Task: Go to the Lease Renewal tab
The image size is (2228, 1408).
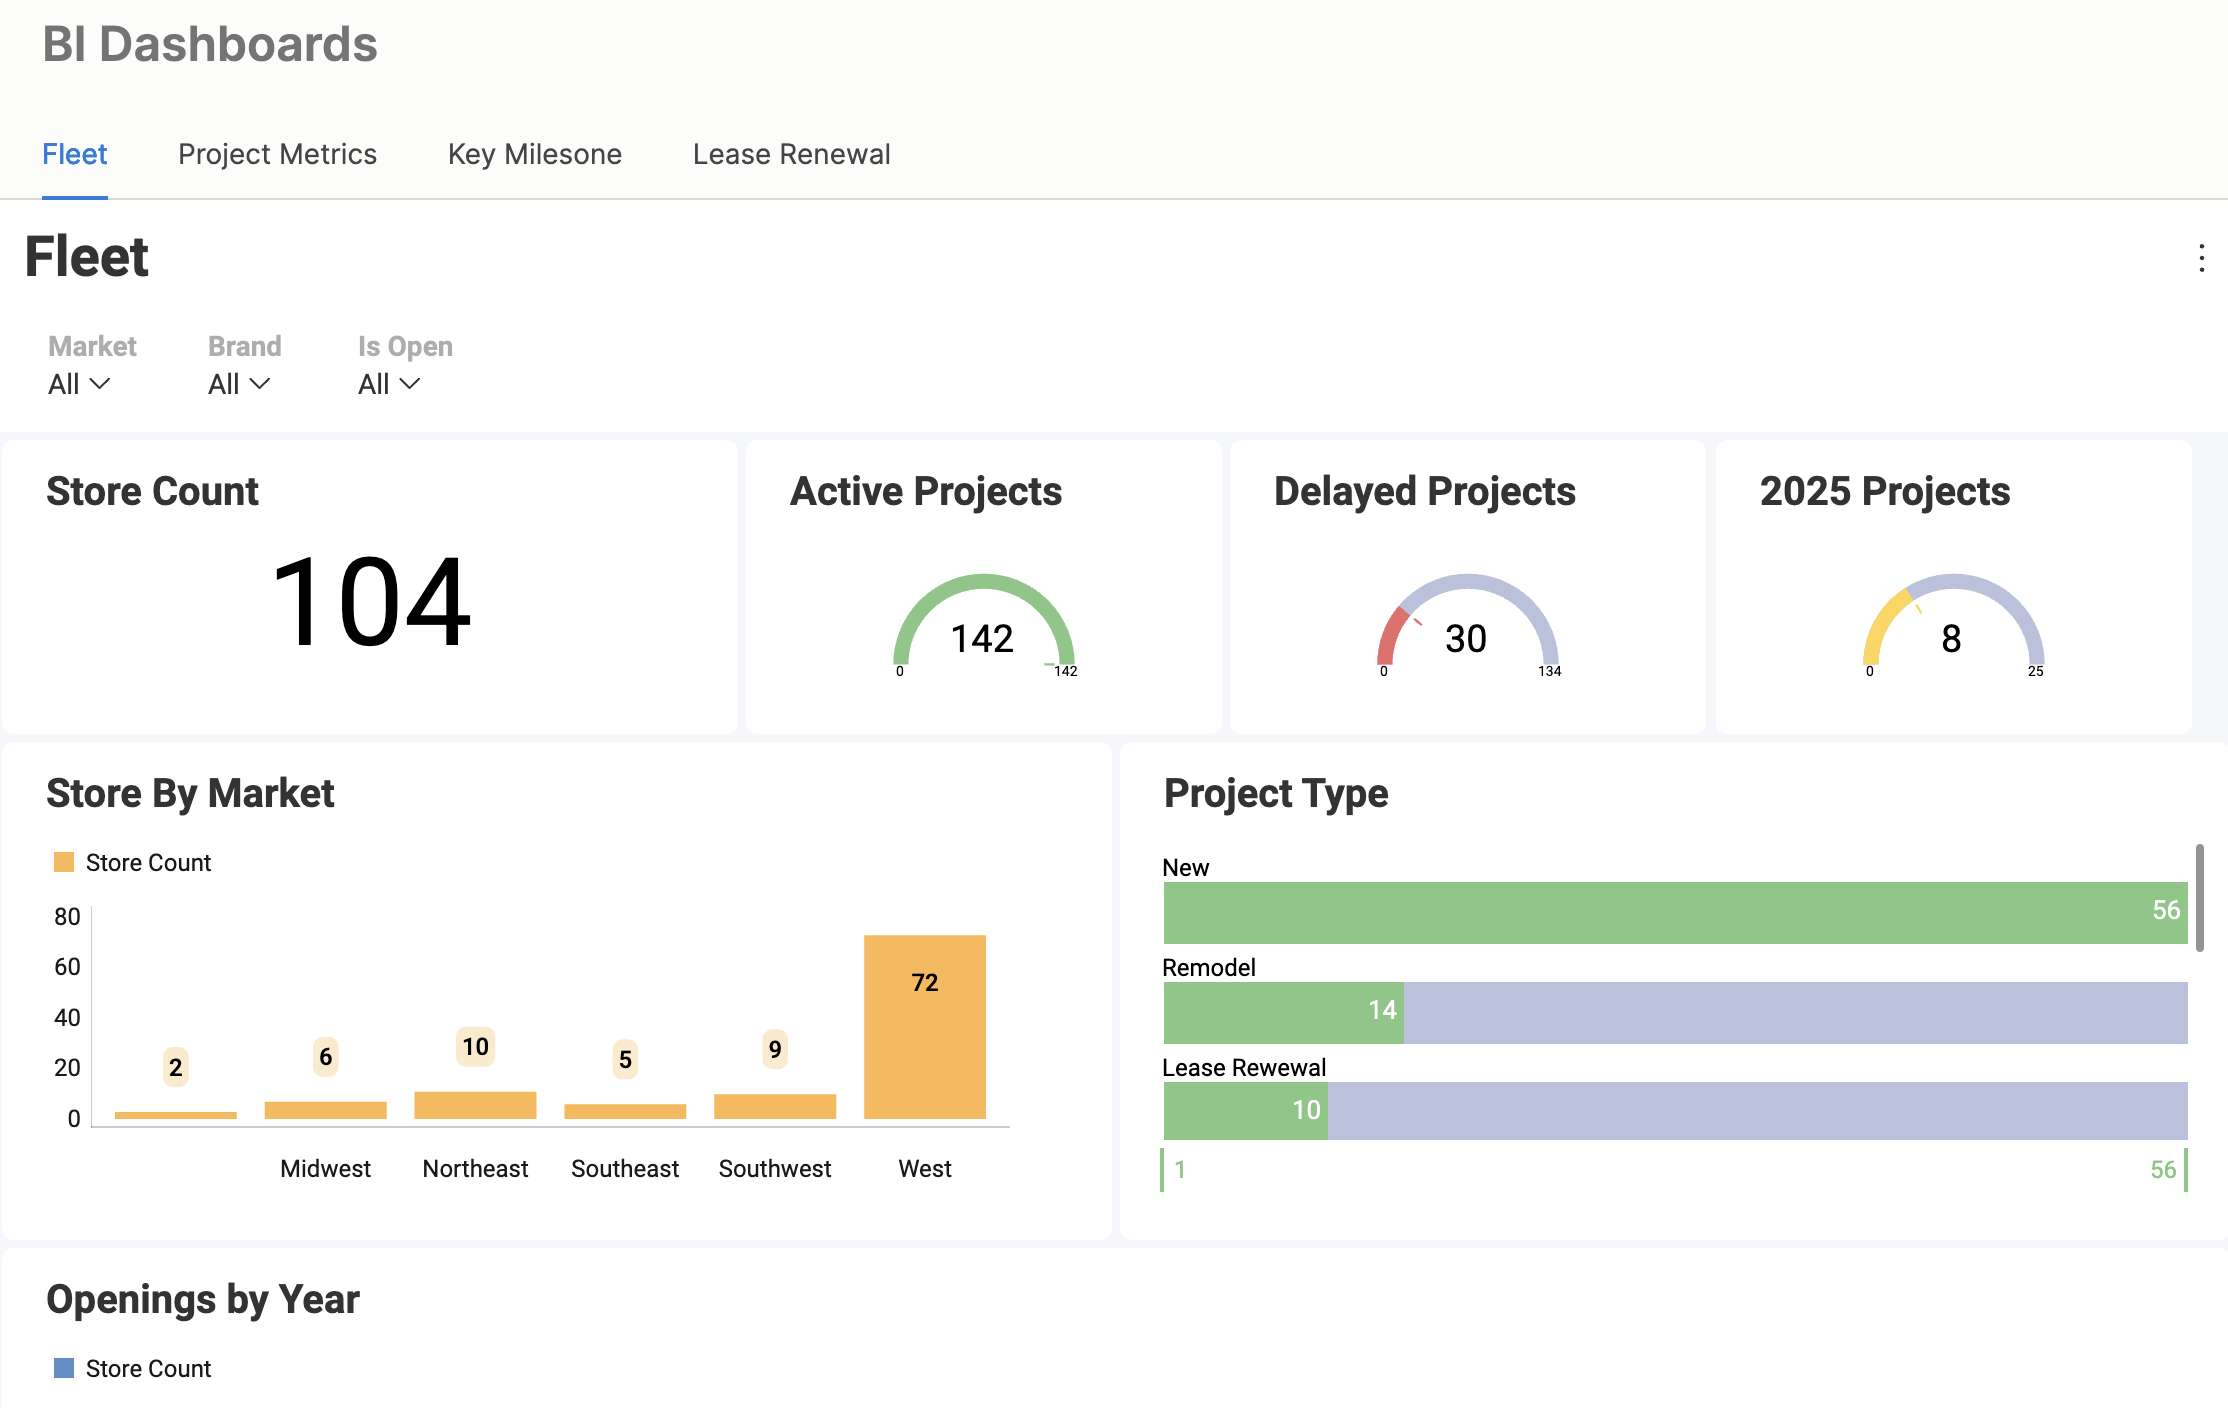Action: coord(791,154)
